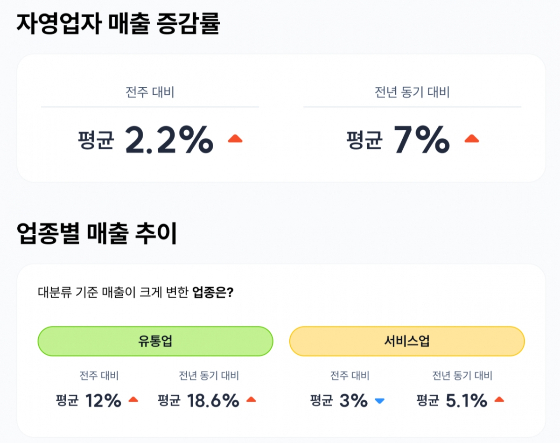Select the green 유통업 category pill
The width and height of the screenshot is (560, 443).
coord(155,341)
